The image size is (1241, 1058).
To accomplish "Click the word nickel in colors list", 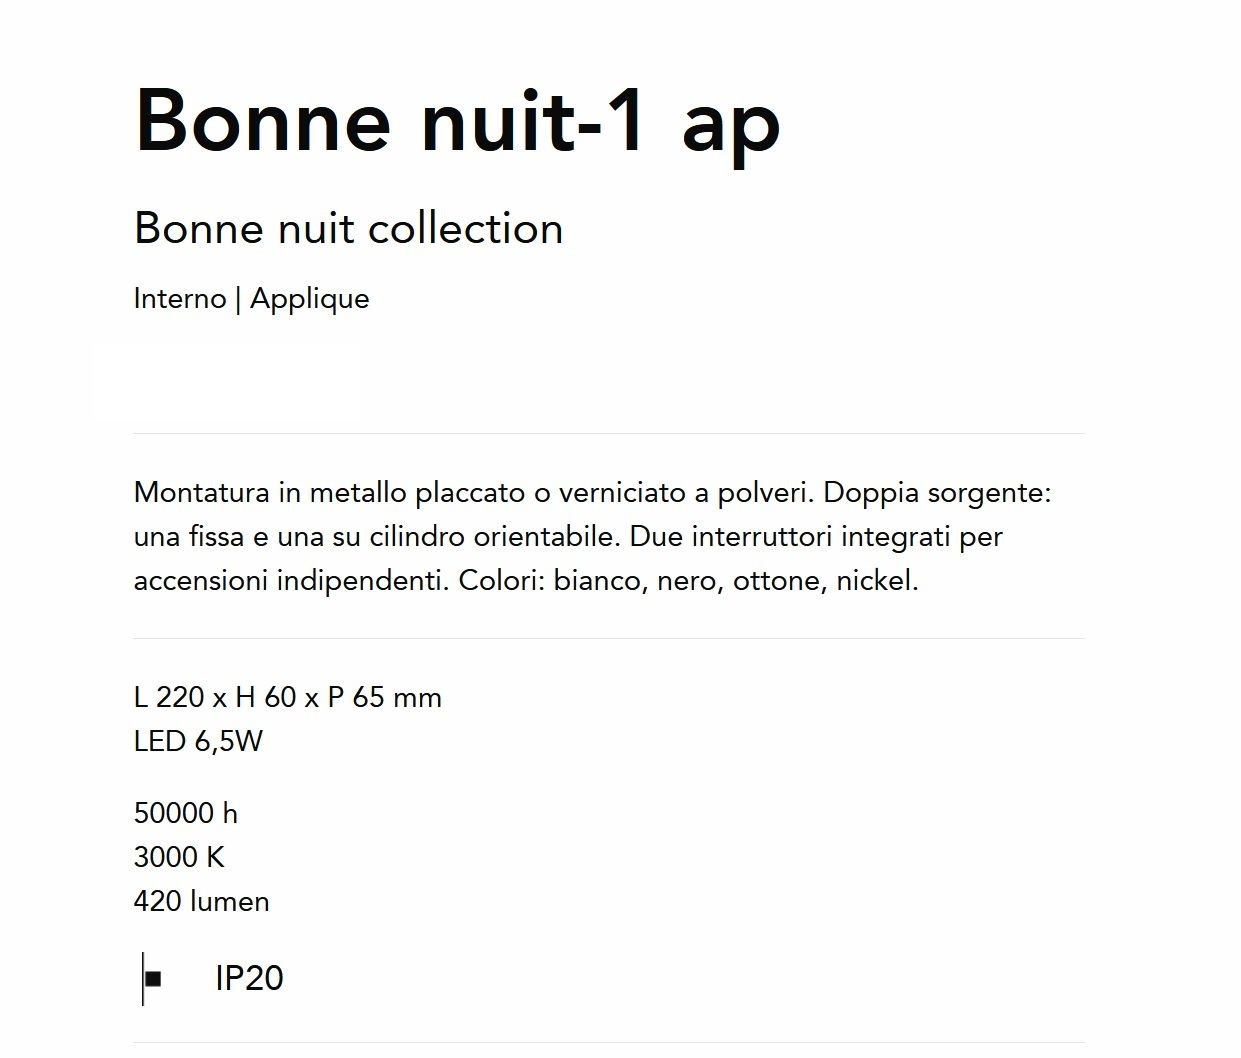I will 877,580.
